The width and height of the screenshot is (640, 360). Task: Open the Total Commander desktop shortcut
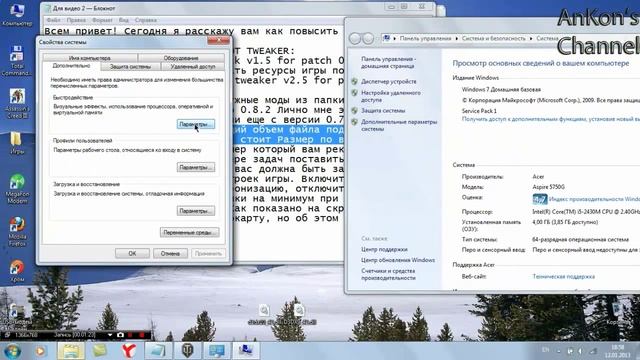[17, 61]
